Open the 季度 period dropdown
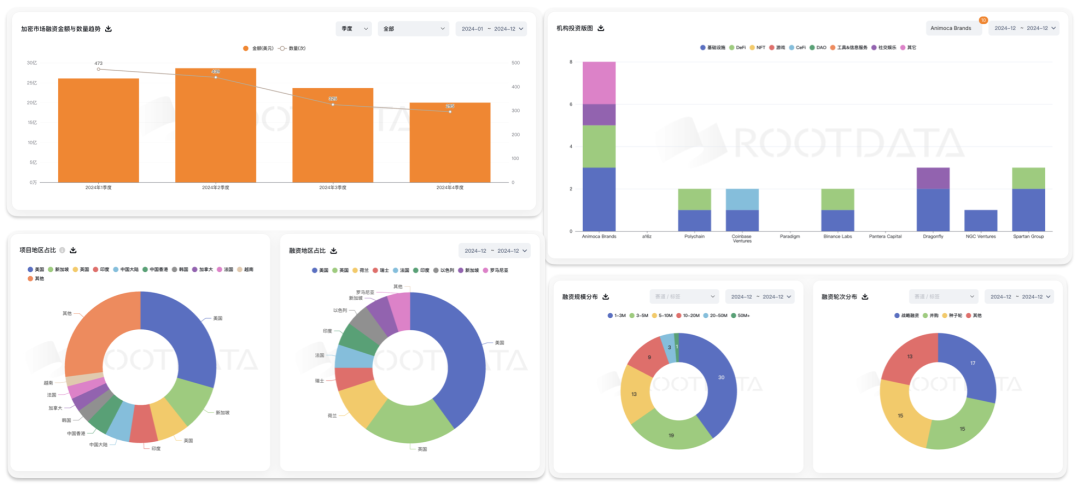 pyautogui.click(x=353, y=29)
